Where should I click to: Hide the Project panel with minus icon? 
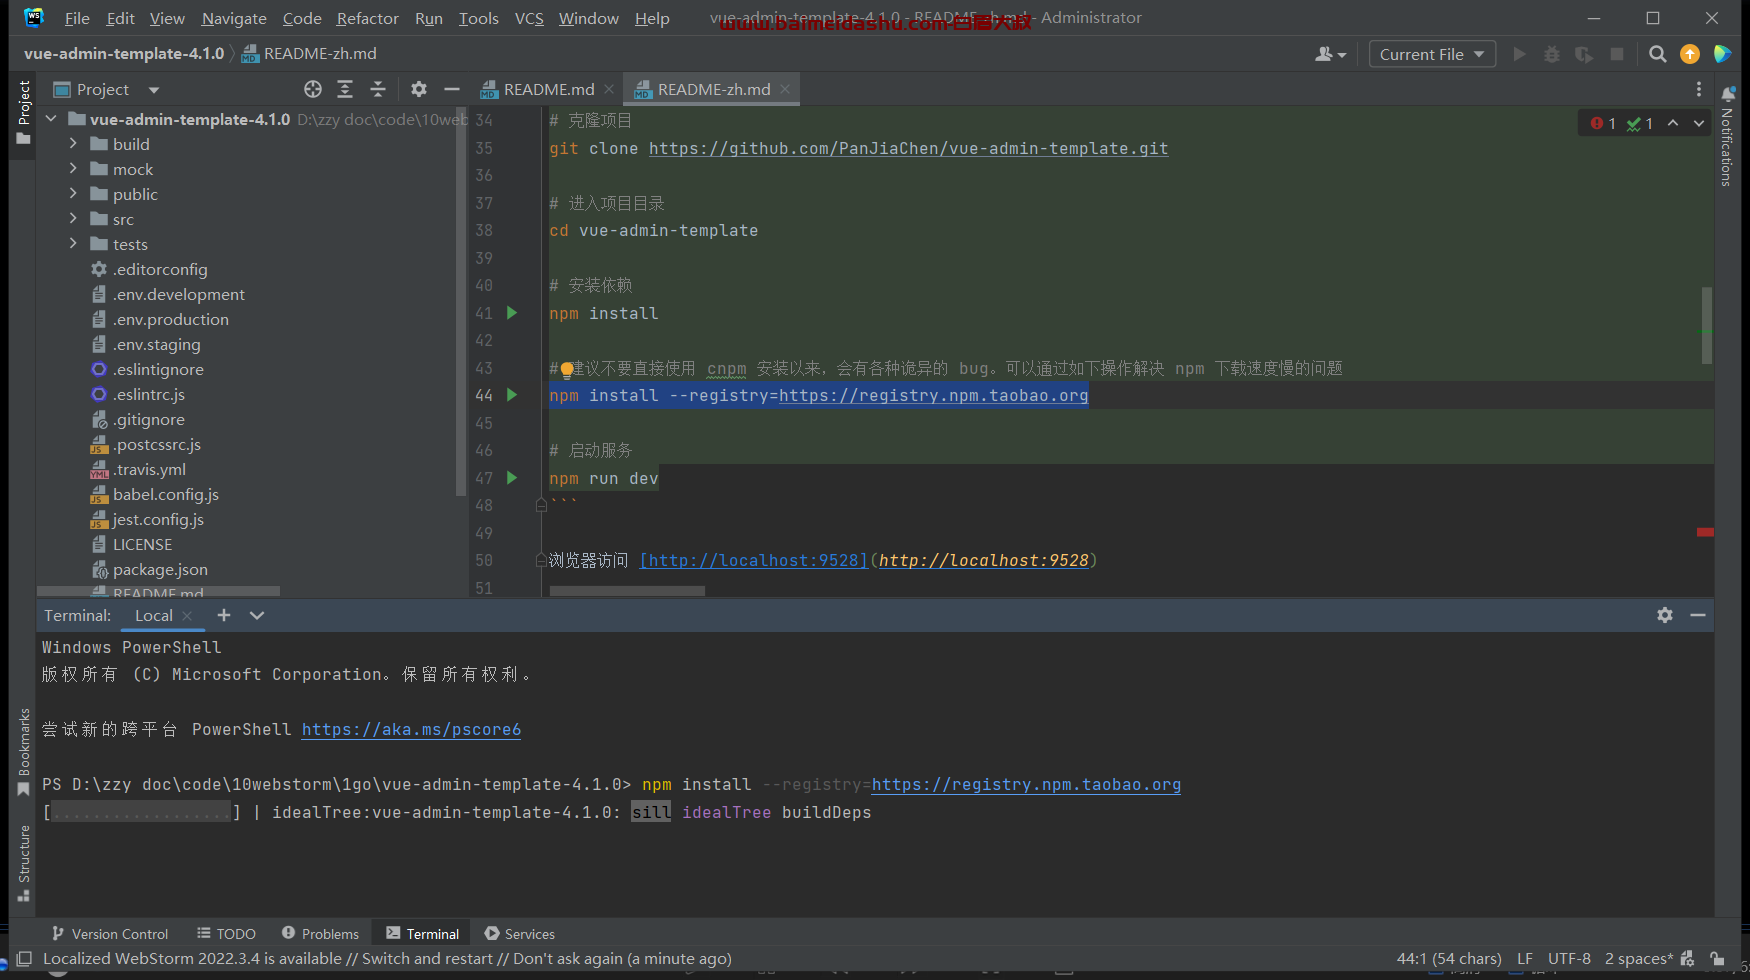(x=452, y=89)
